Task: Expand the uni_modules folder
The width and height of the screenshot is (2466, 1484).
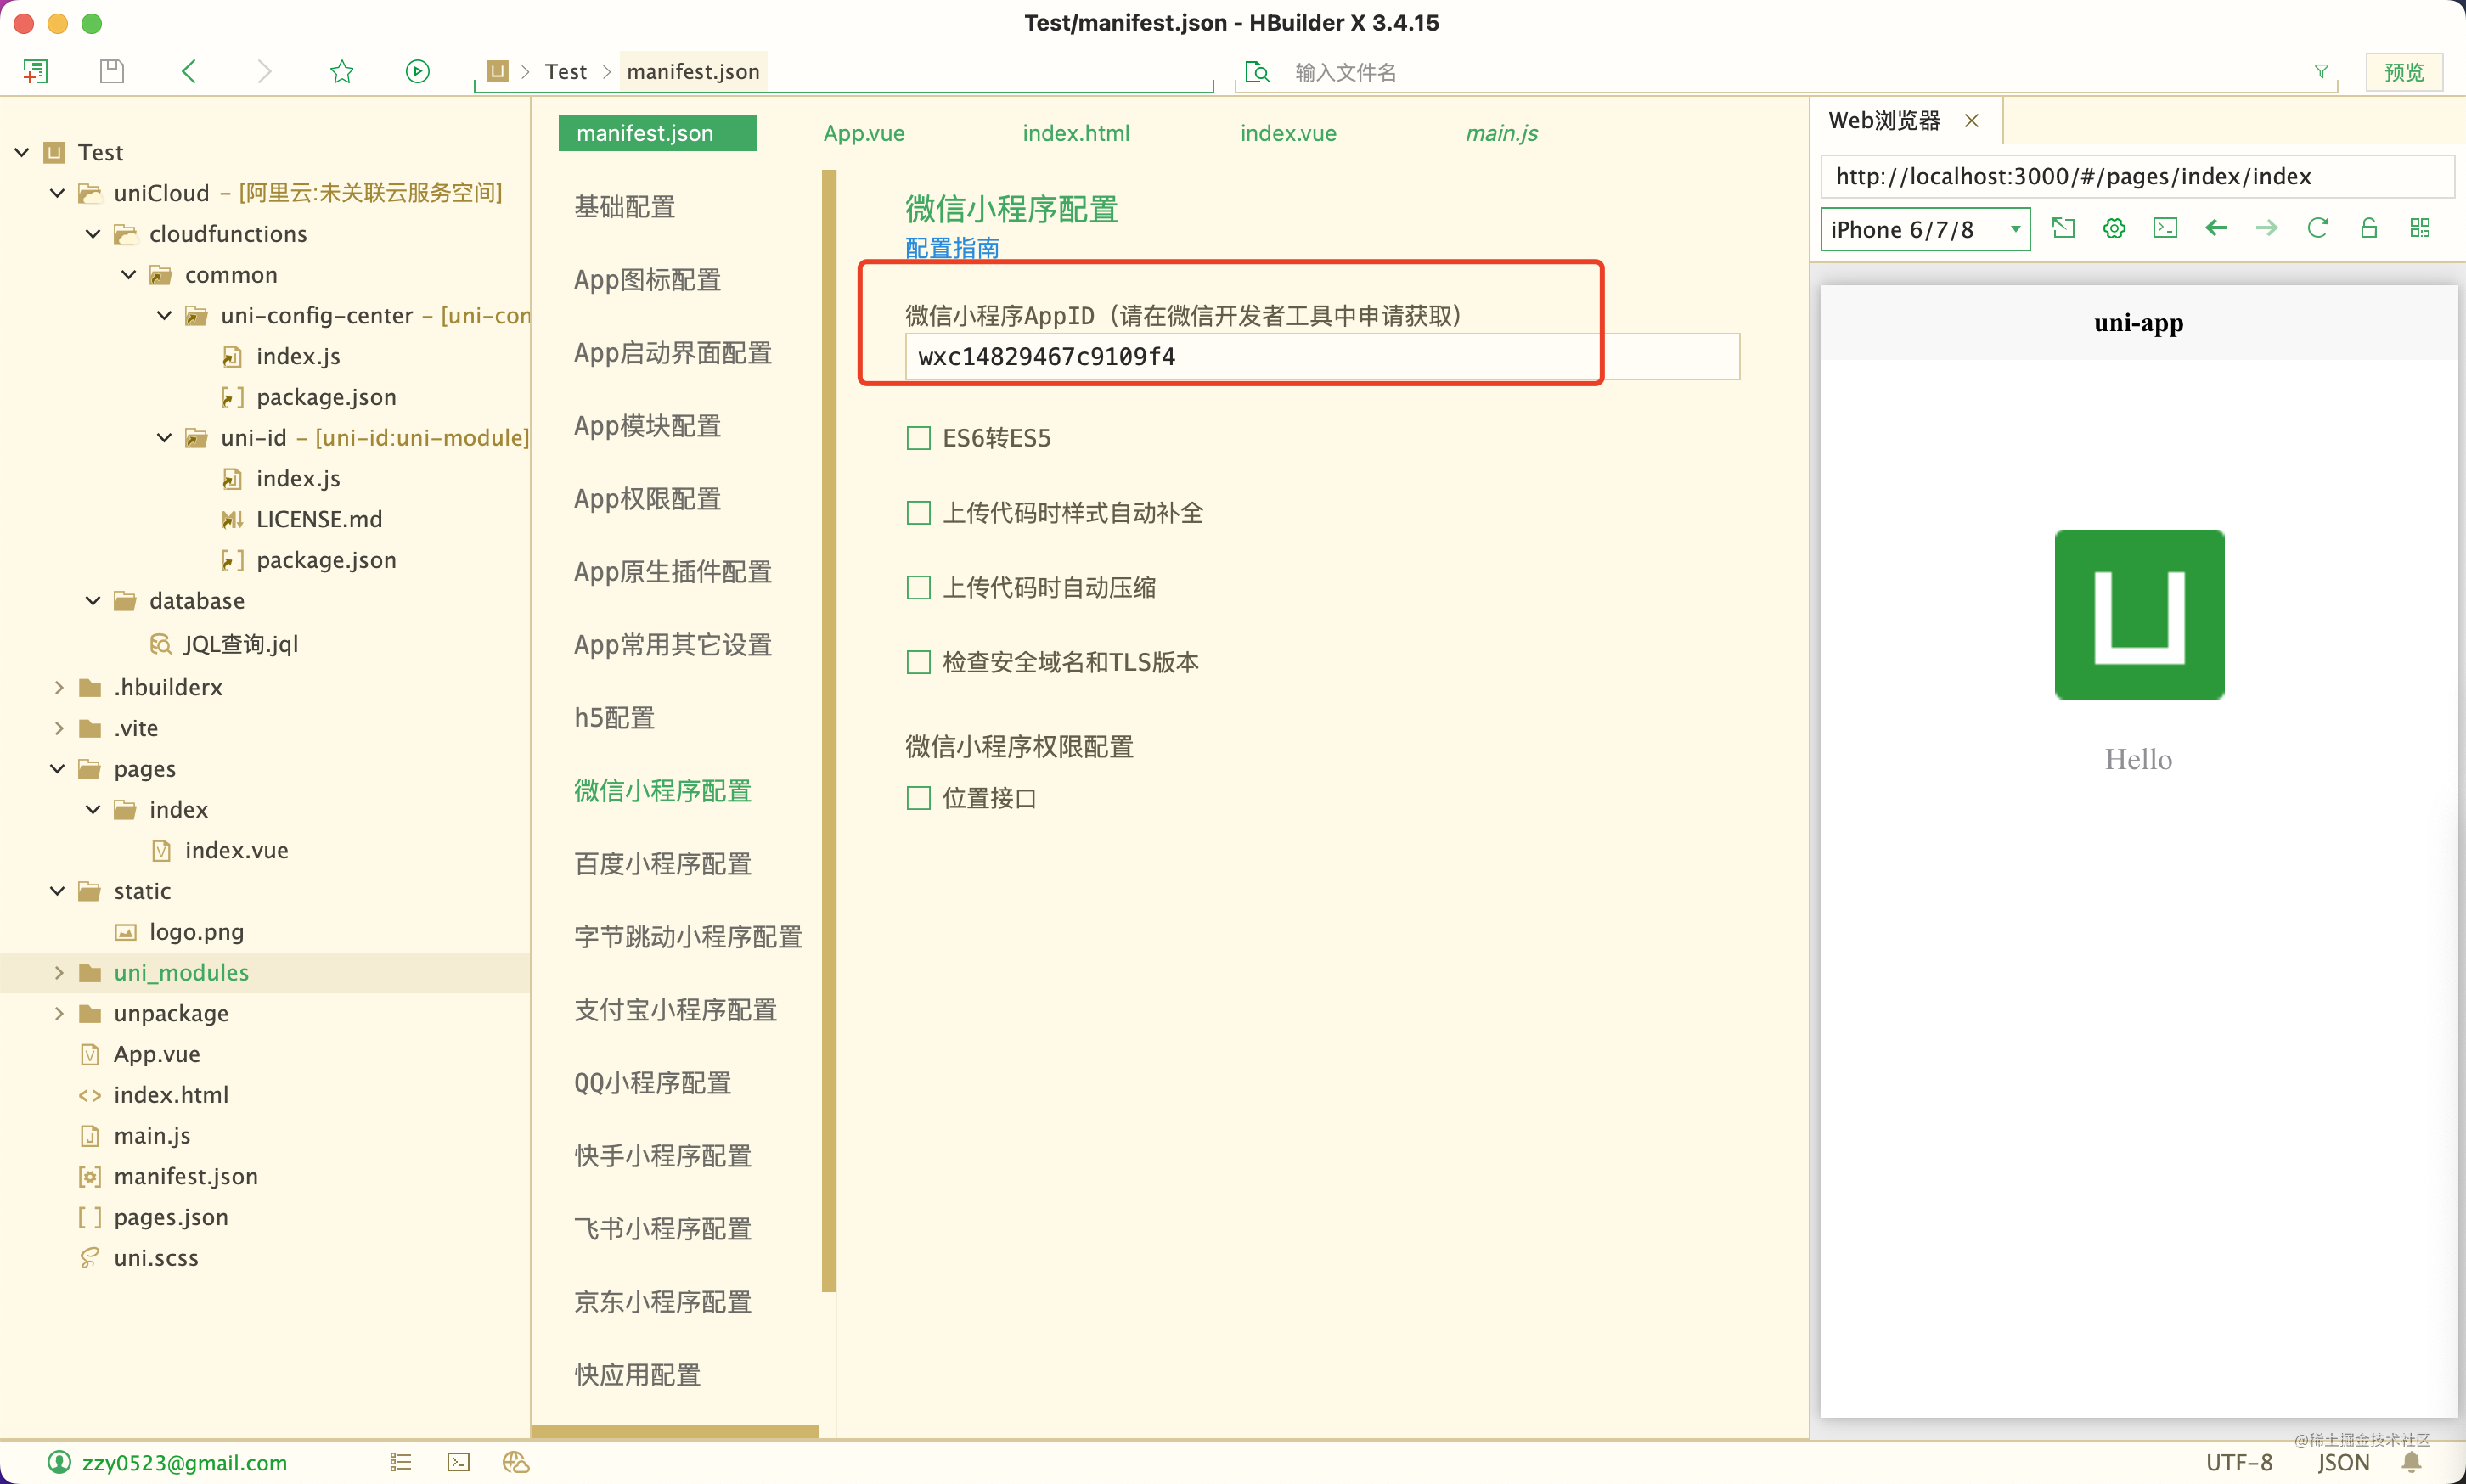Action: pos(58,972)
